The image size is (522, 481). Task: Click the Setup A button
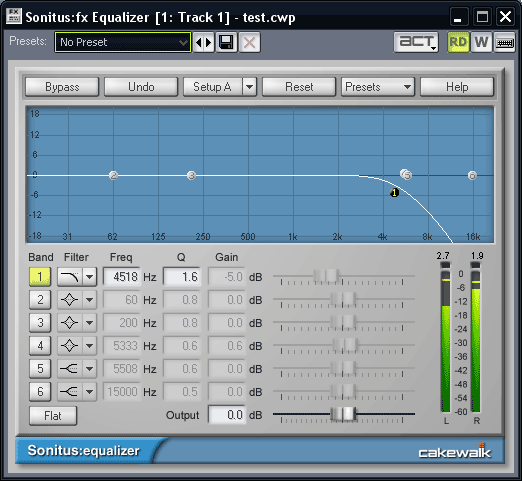click(213, 87)
